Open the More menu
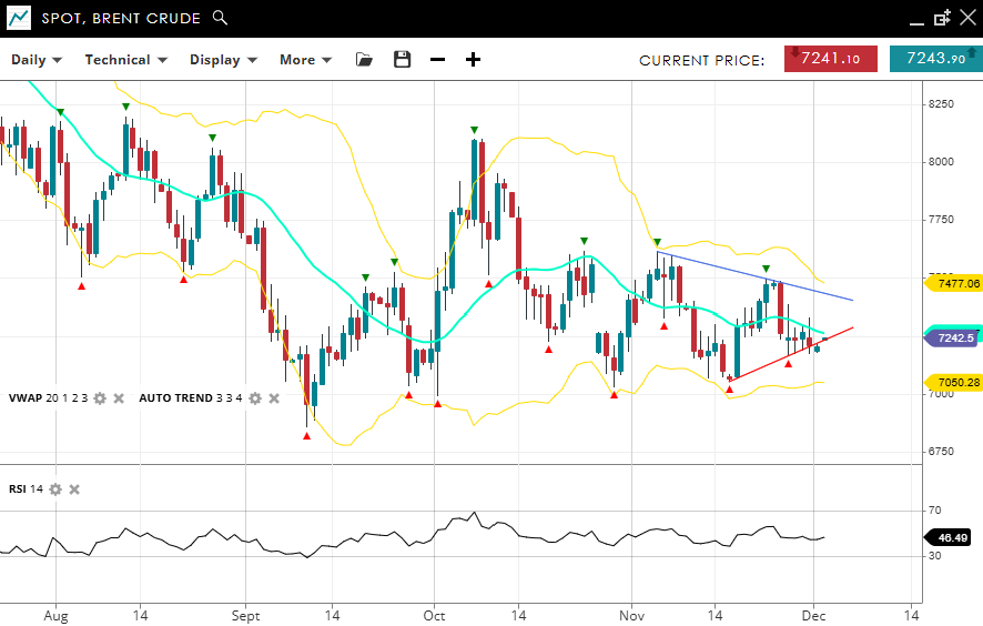This screenshot has height=626, width=983. 304,60
